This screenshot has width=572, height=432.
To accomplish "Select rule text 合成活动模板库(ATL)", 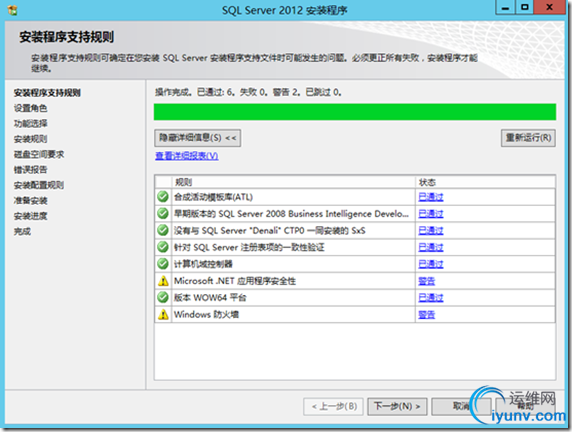I will 213,197.
